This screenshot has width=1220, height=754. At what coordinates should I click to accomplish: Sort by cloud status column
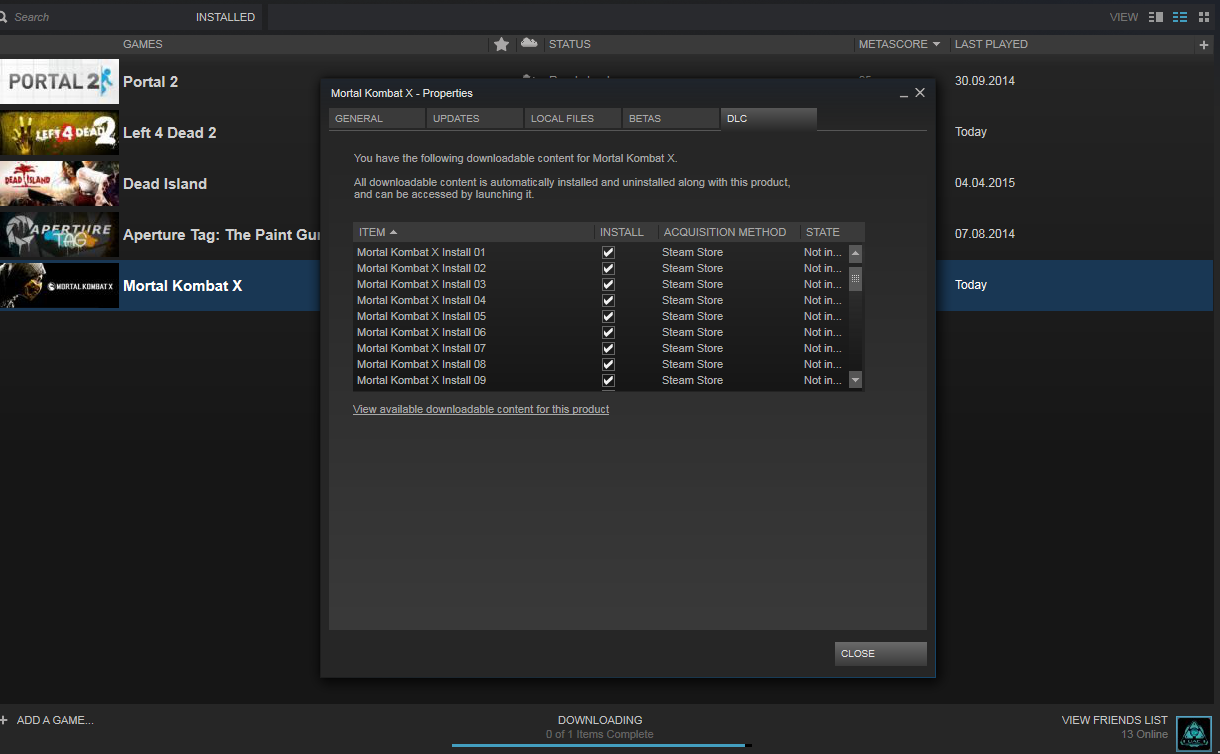click(x=529, y=43)
